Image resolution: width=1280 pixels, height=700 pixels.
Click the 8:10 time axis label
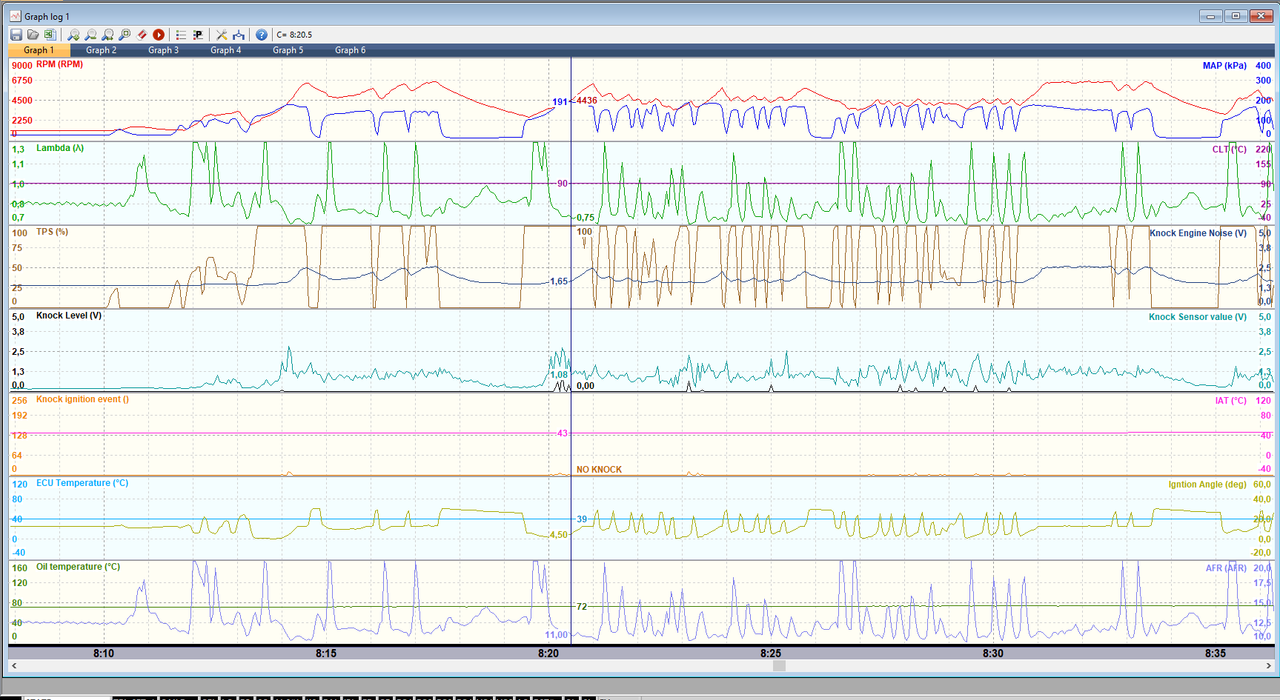pyautogui.click(x=103, y=653)
